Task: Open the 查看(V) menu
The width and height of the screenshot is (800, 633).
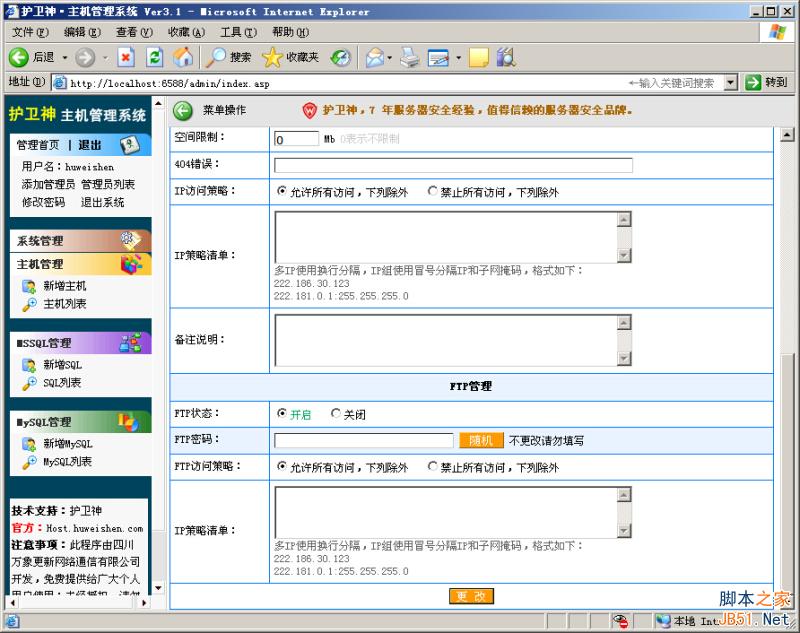Action: tap(134, 32)
